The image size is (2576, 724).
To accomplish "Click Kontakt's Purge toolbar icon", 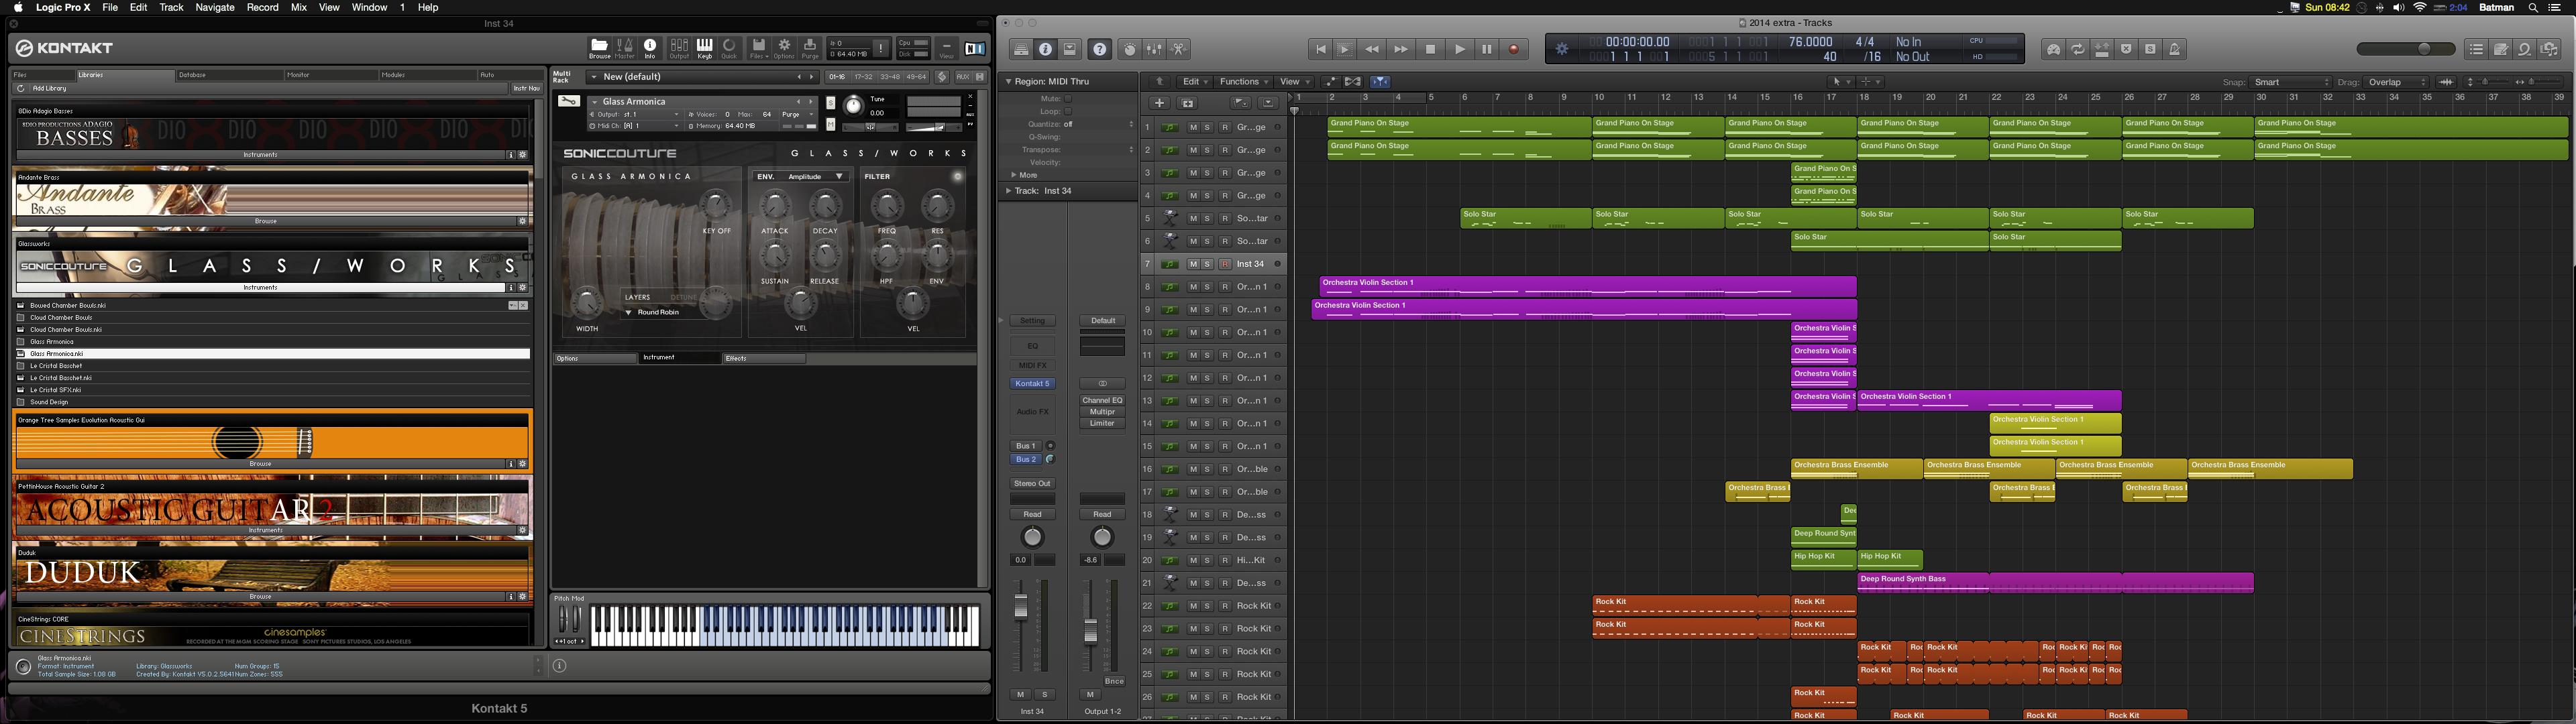I will click(810, 47).
